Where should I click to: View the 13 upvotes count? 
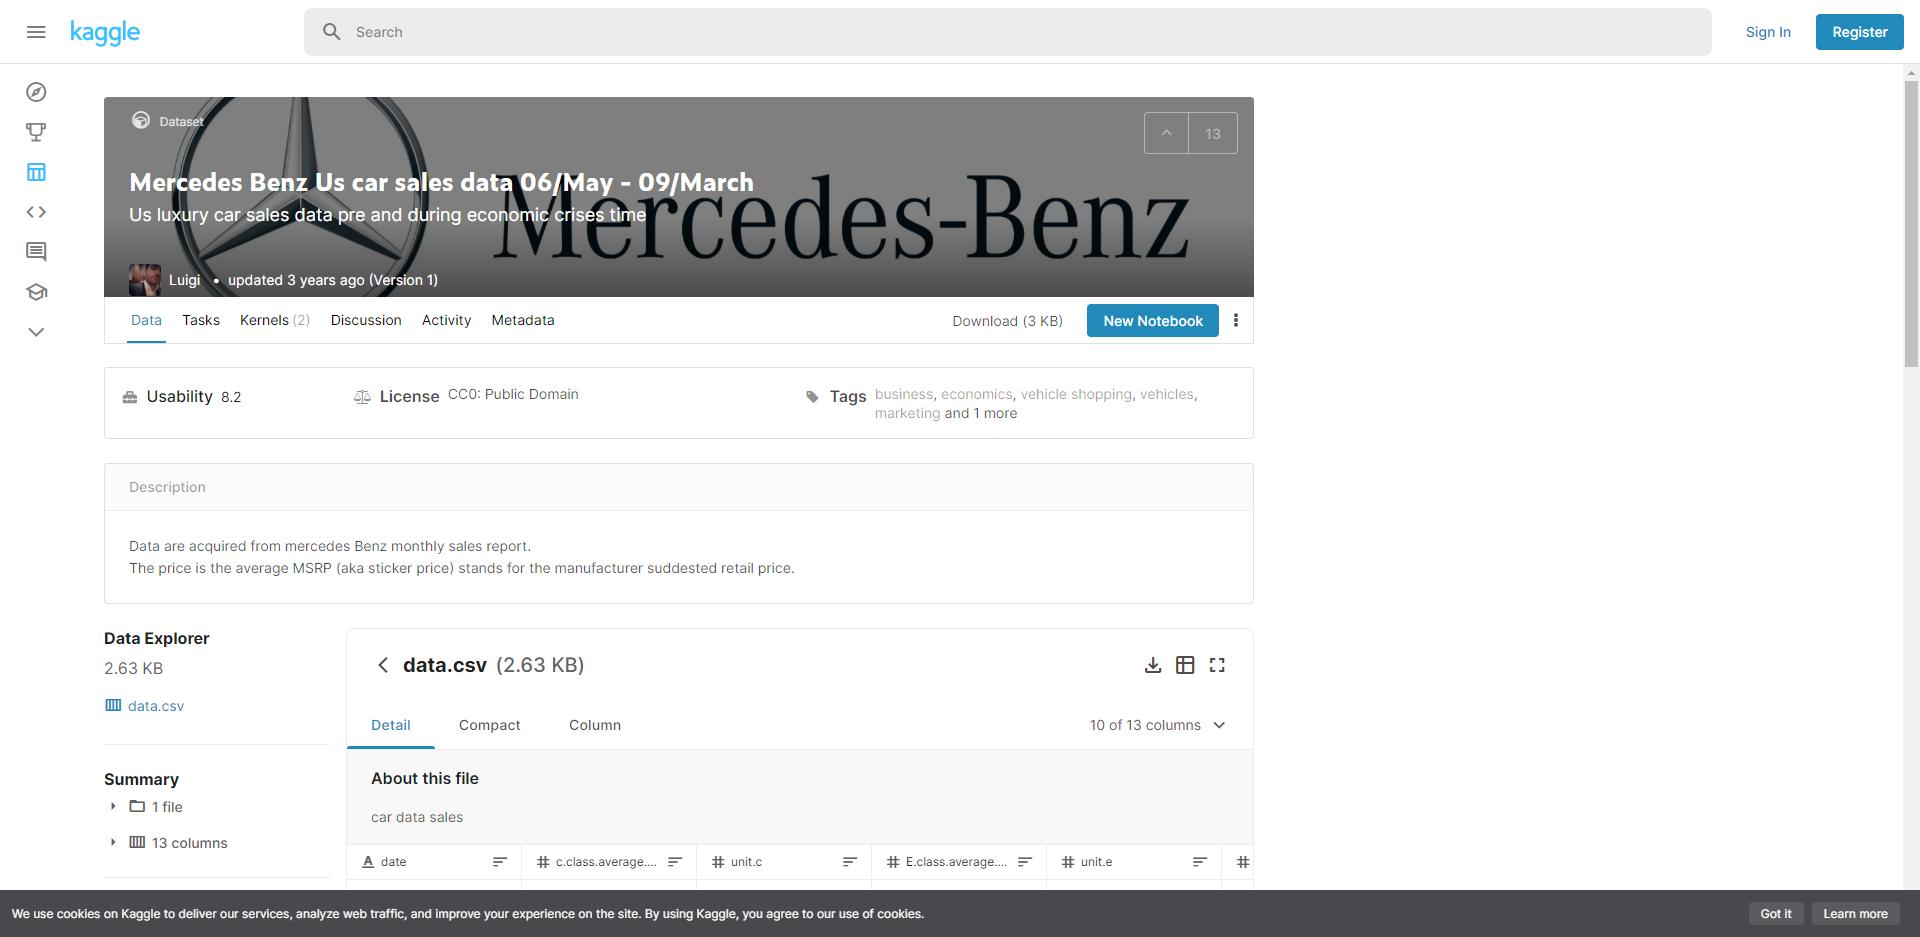click(1213, 133)
